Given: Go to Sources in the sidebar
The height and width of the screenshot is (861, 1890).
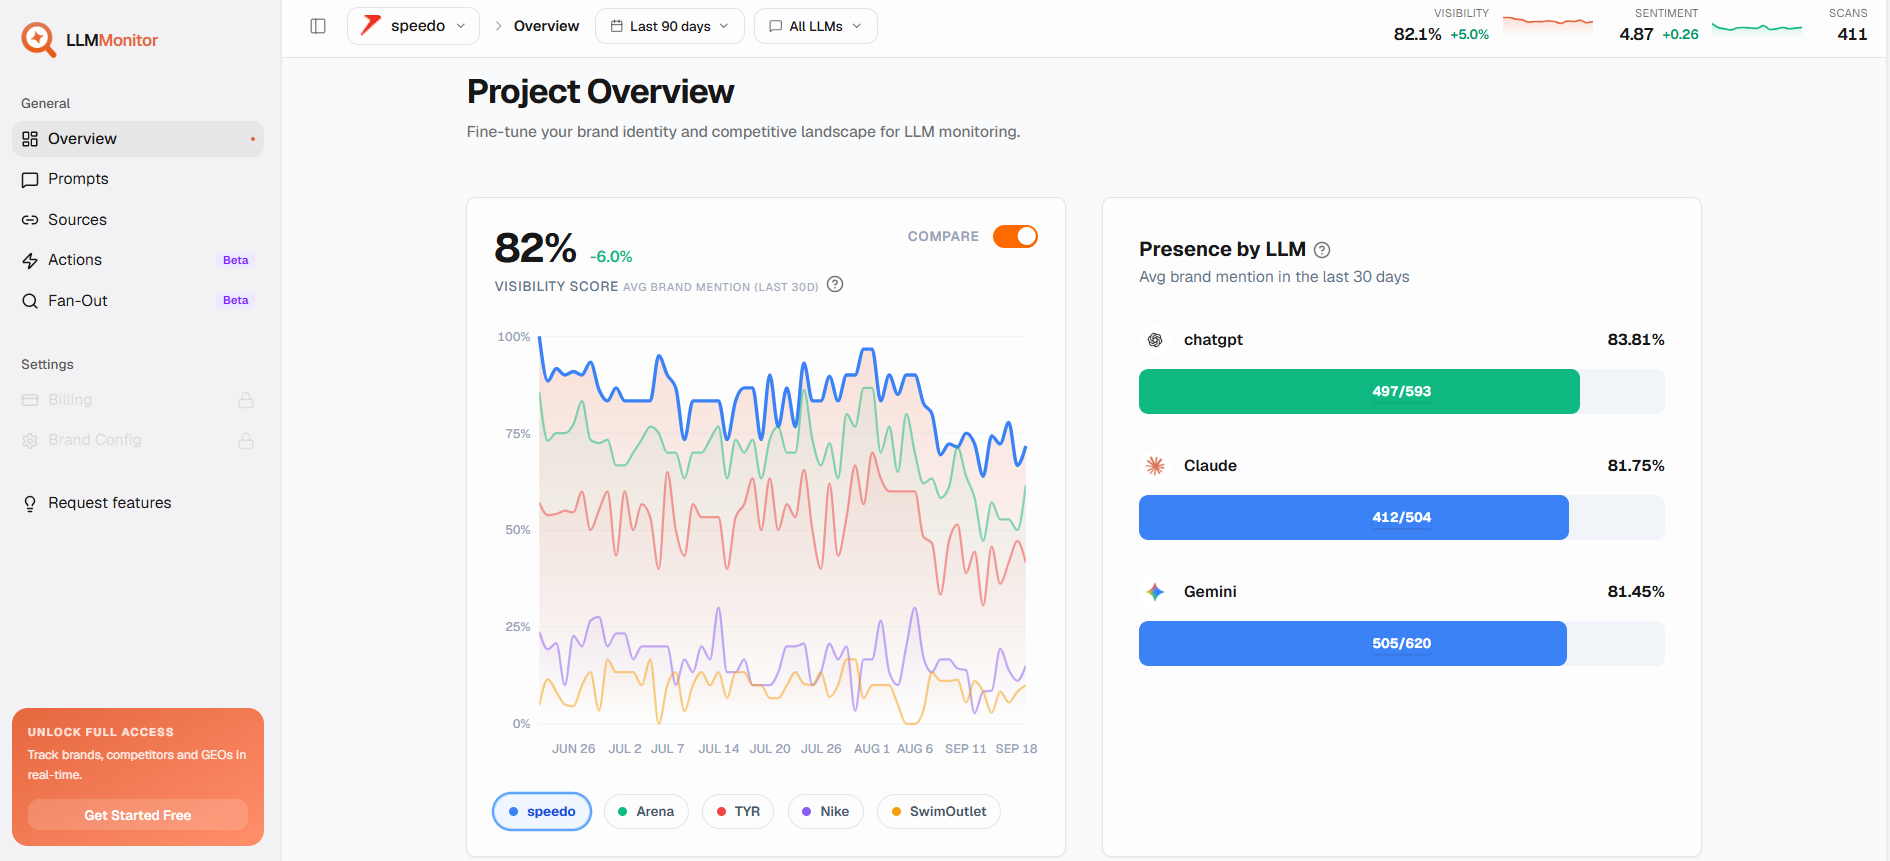Looking at the screenshot, I should point(138,220).
